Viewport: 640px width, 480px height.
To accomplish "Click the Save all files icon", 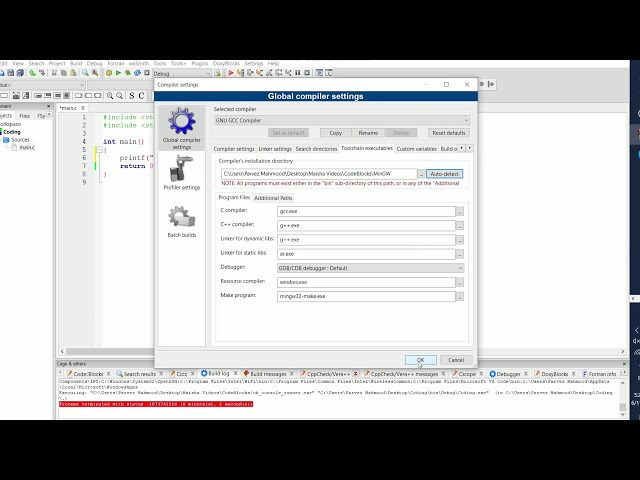I will [x=20, y=73].
